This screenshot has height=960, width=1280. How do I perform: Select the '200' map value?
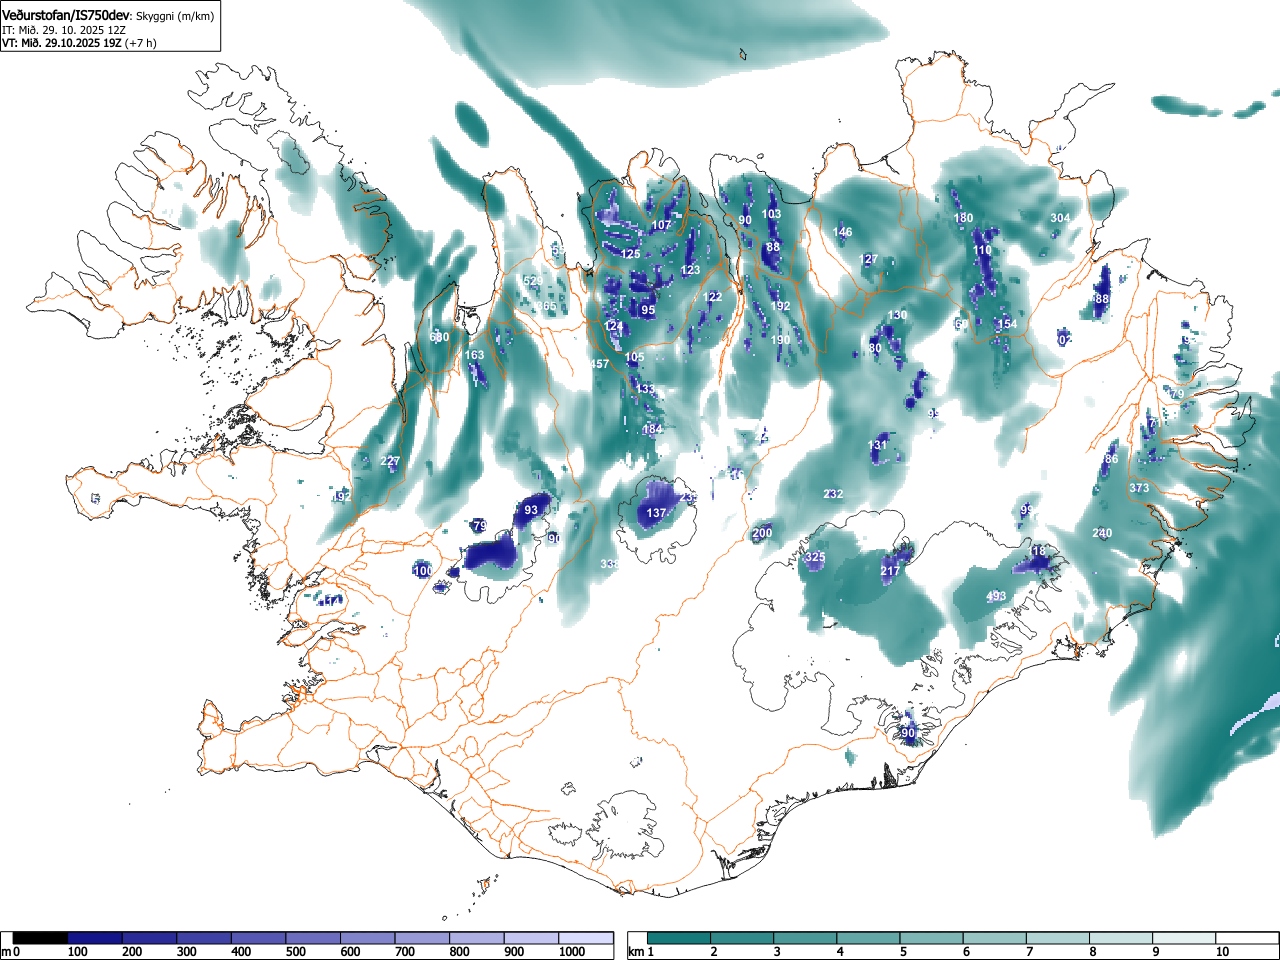[x=762, y=533]
